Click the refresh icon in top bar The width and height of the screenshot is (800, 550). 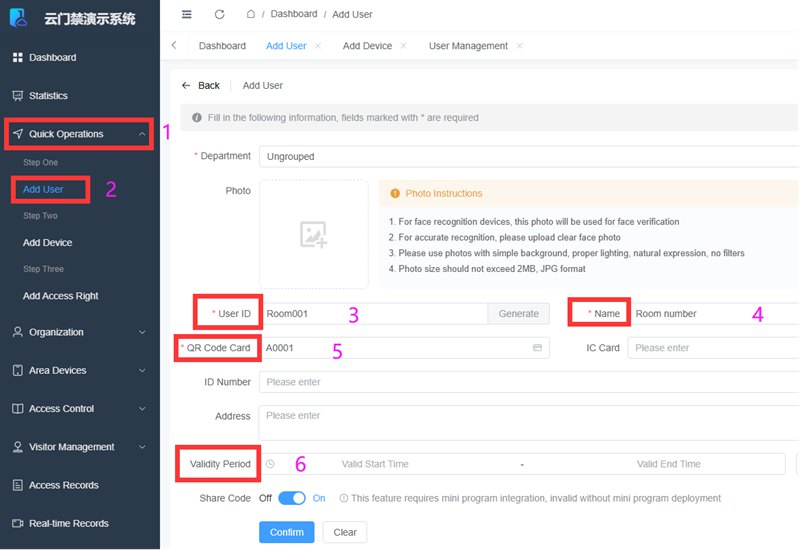[219, 15]
